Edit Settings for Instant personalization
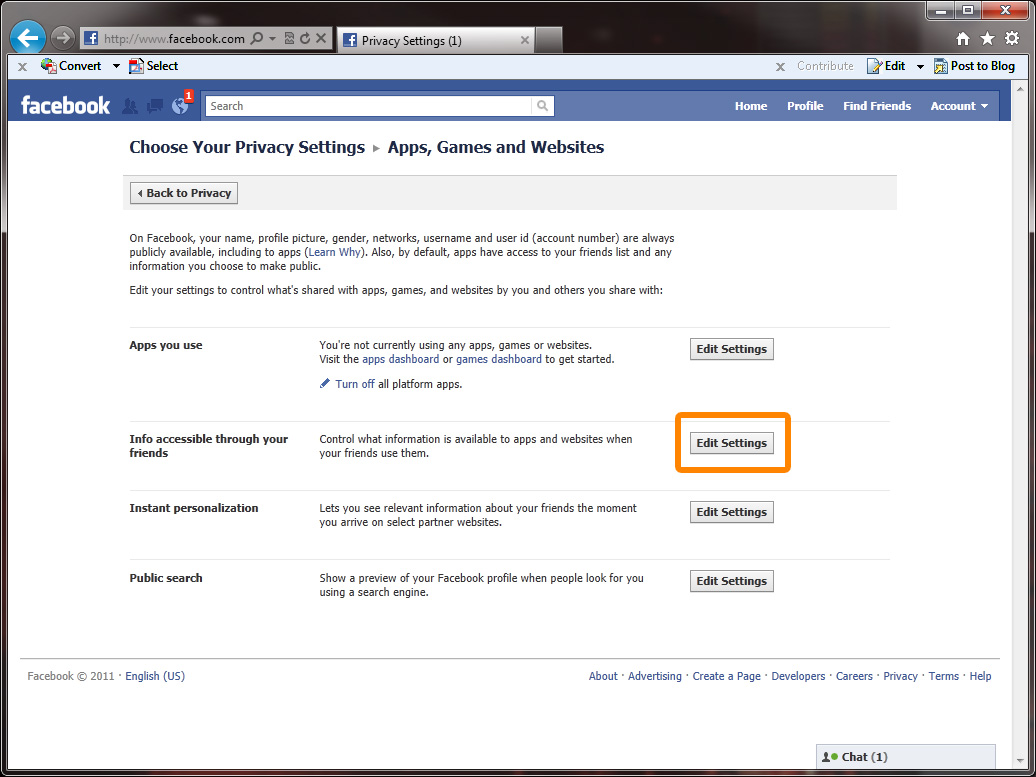Viewport: 1036px width, 777px height. [731, 512]
